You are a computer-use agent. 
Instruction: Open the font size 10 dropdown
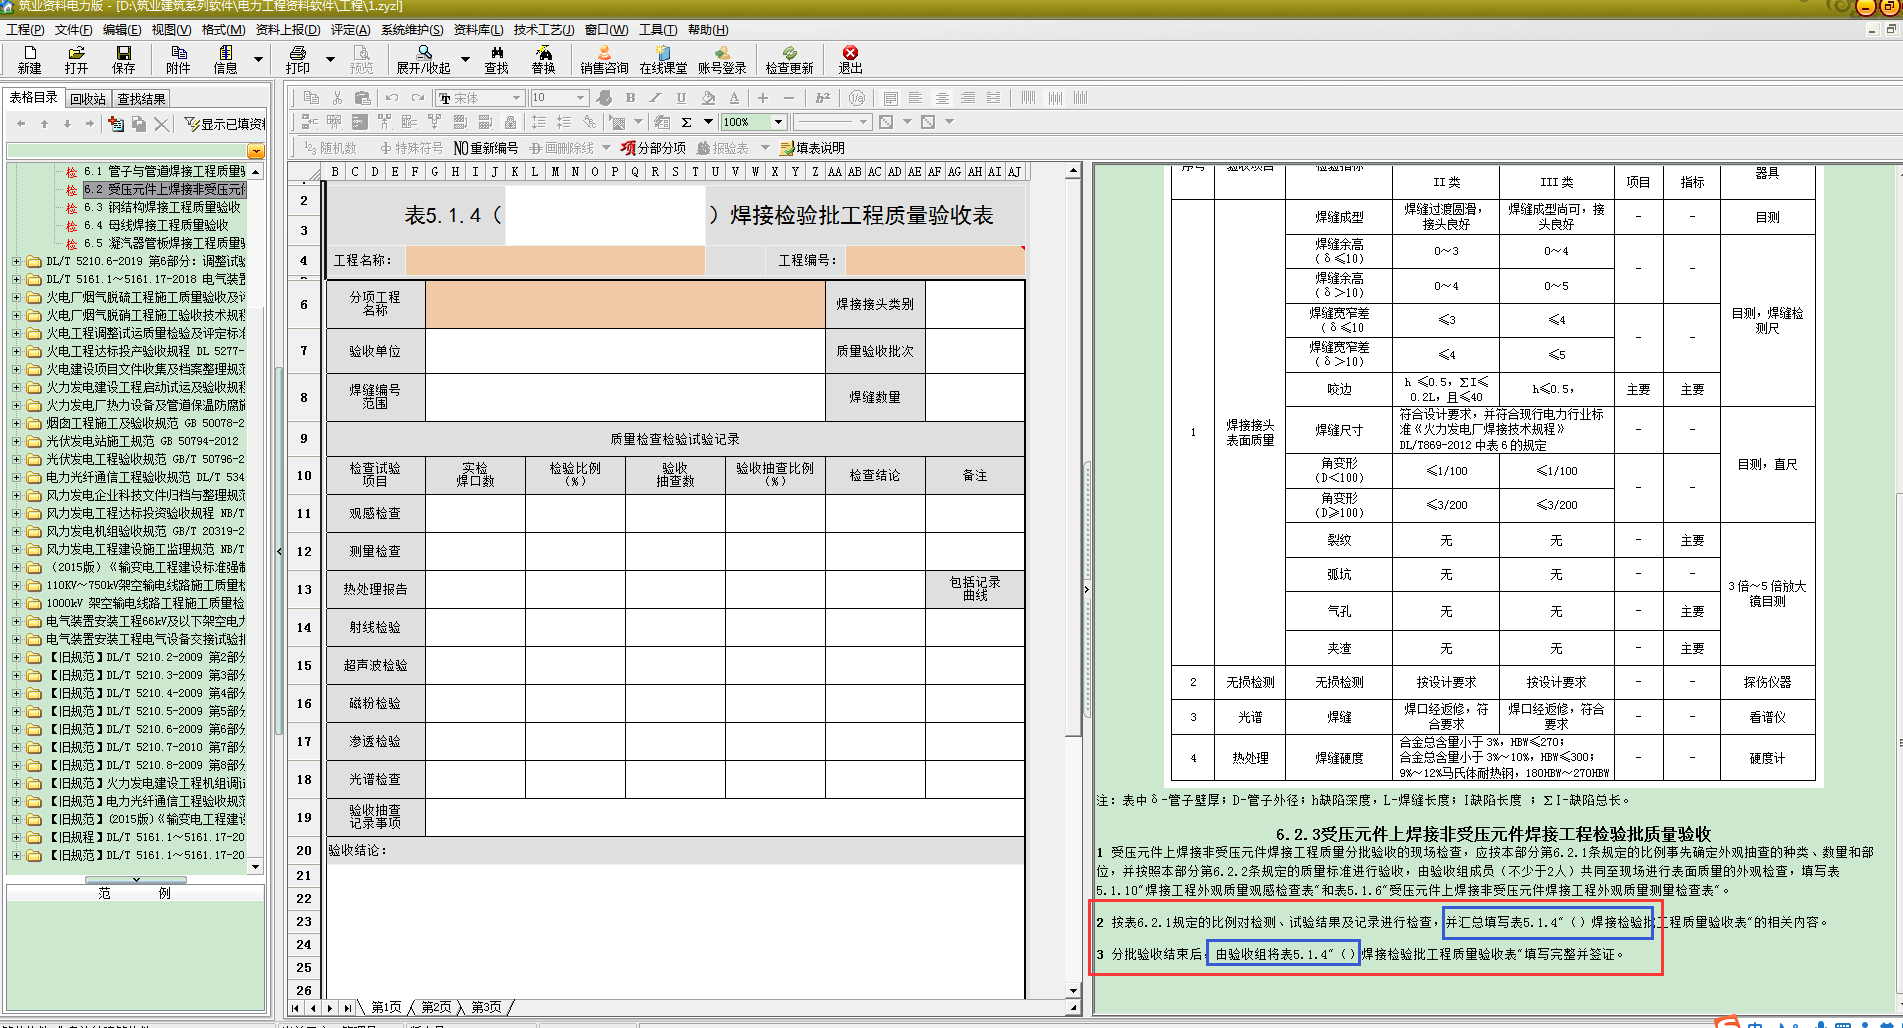pos(581,98)
